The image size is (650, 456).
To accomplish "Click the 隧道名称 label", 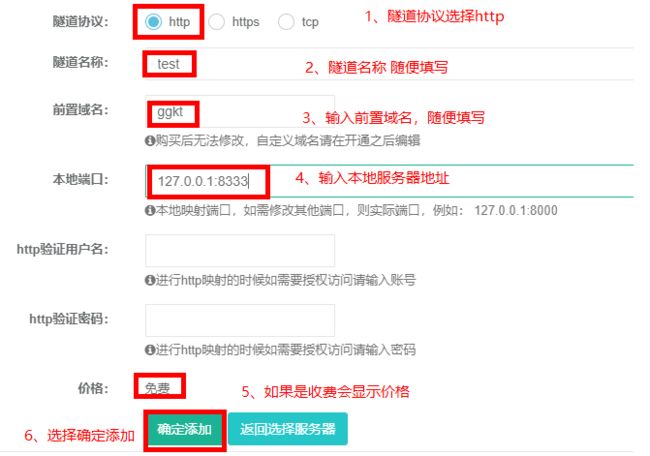I will tap(80, 62).
